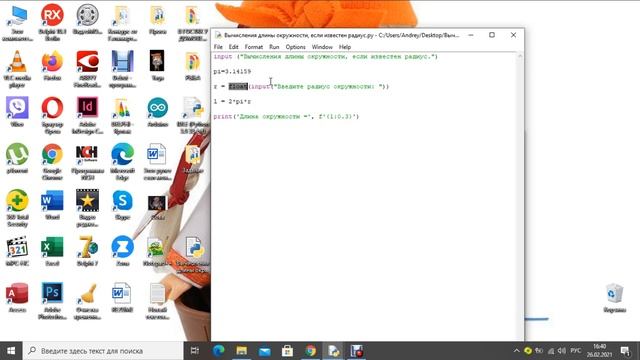Open File Explorer from the taskbar
The height and width of the screenshot is (360, 640).
[x=242, y=351]
